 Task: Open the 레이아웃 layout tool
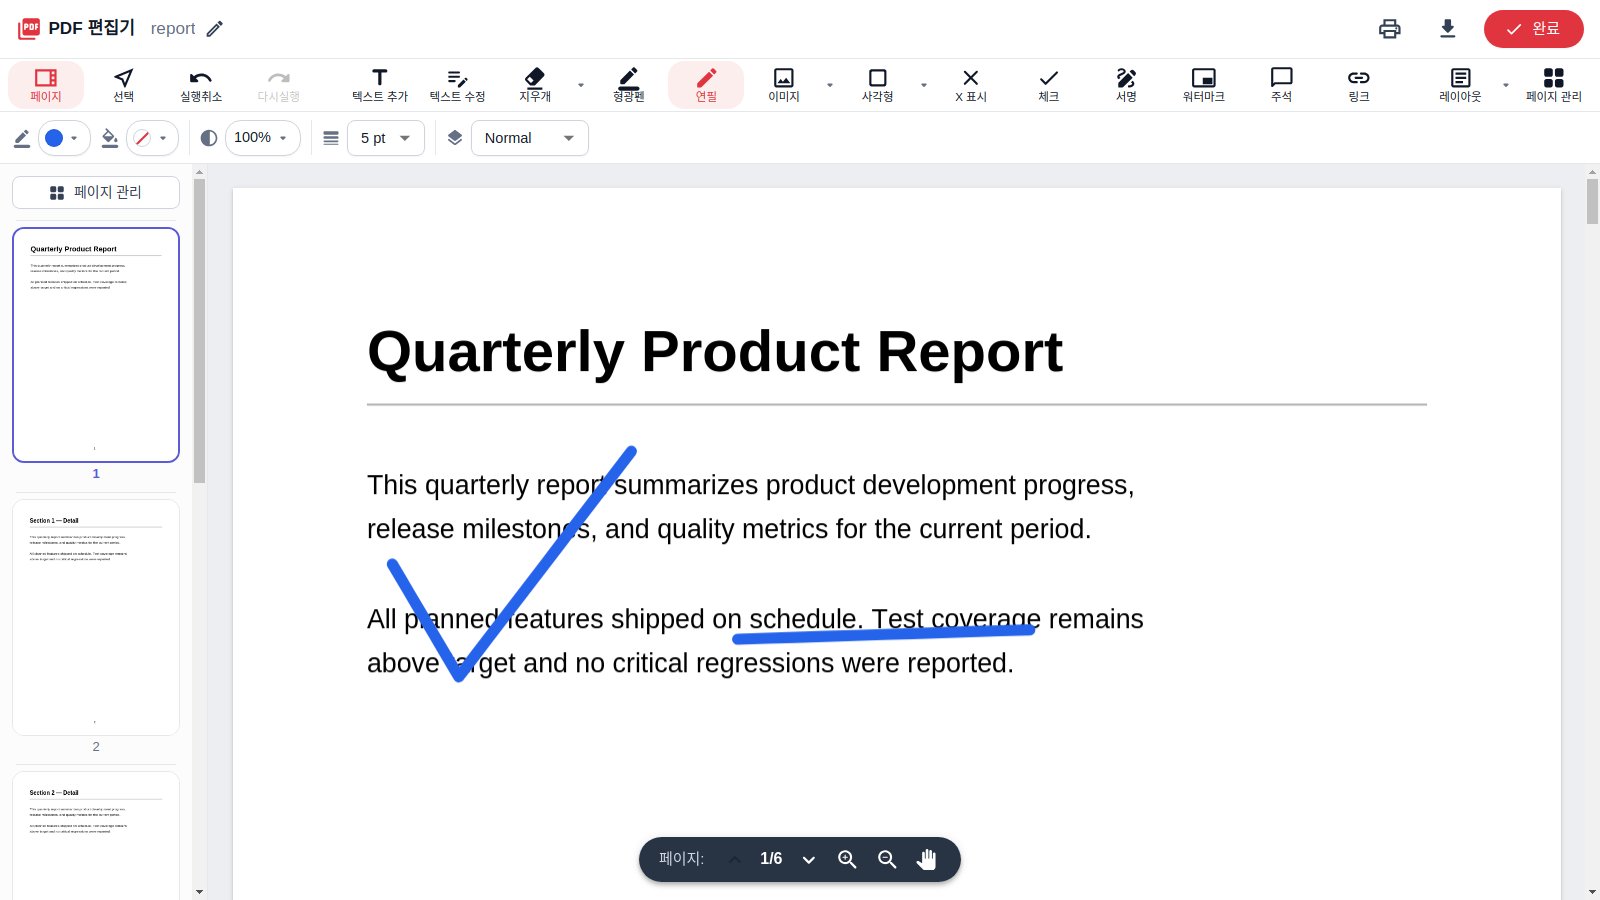[1460, 85]
